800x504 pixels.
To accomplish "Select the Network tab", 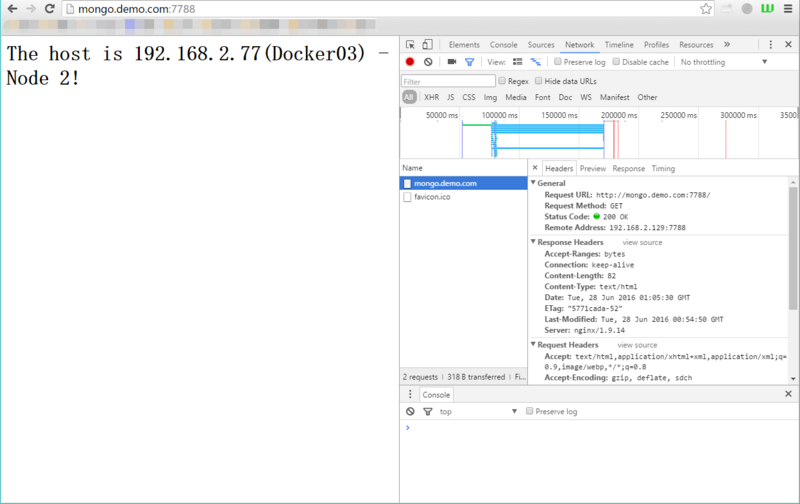I will point(579,45).
